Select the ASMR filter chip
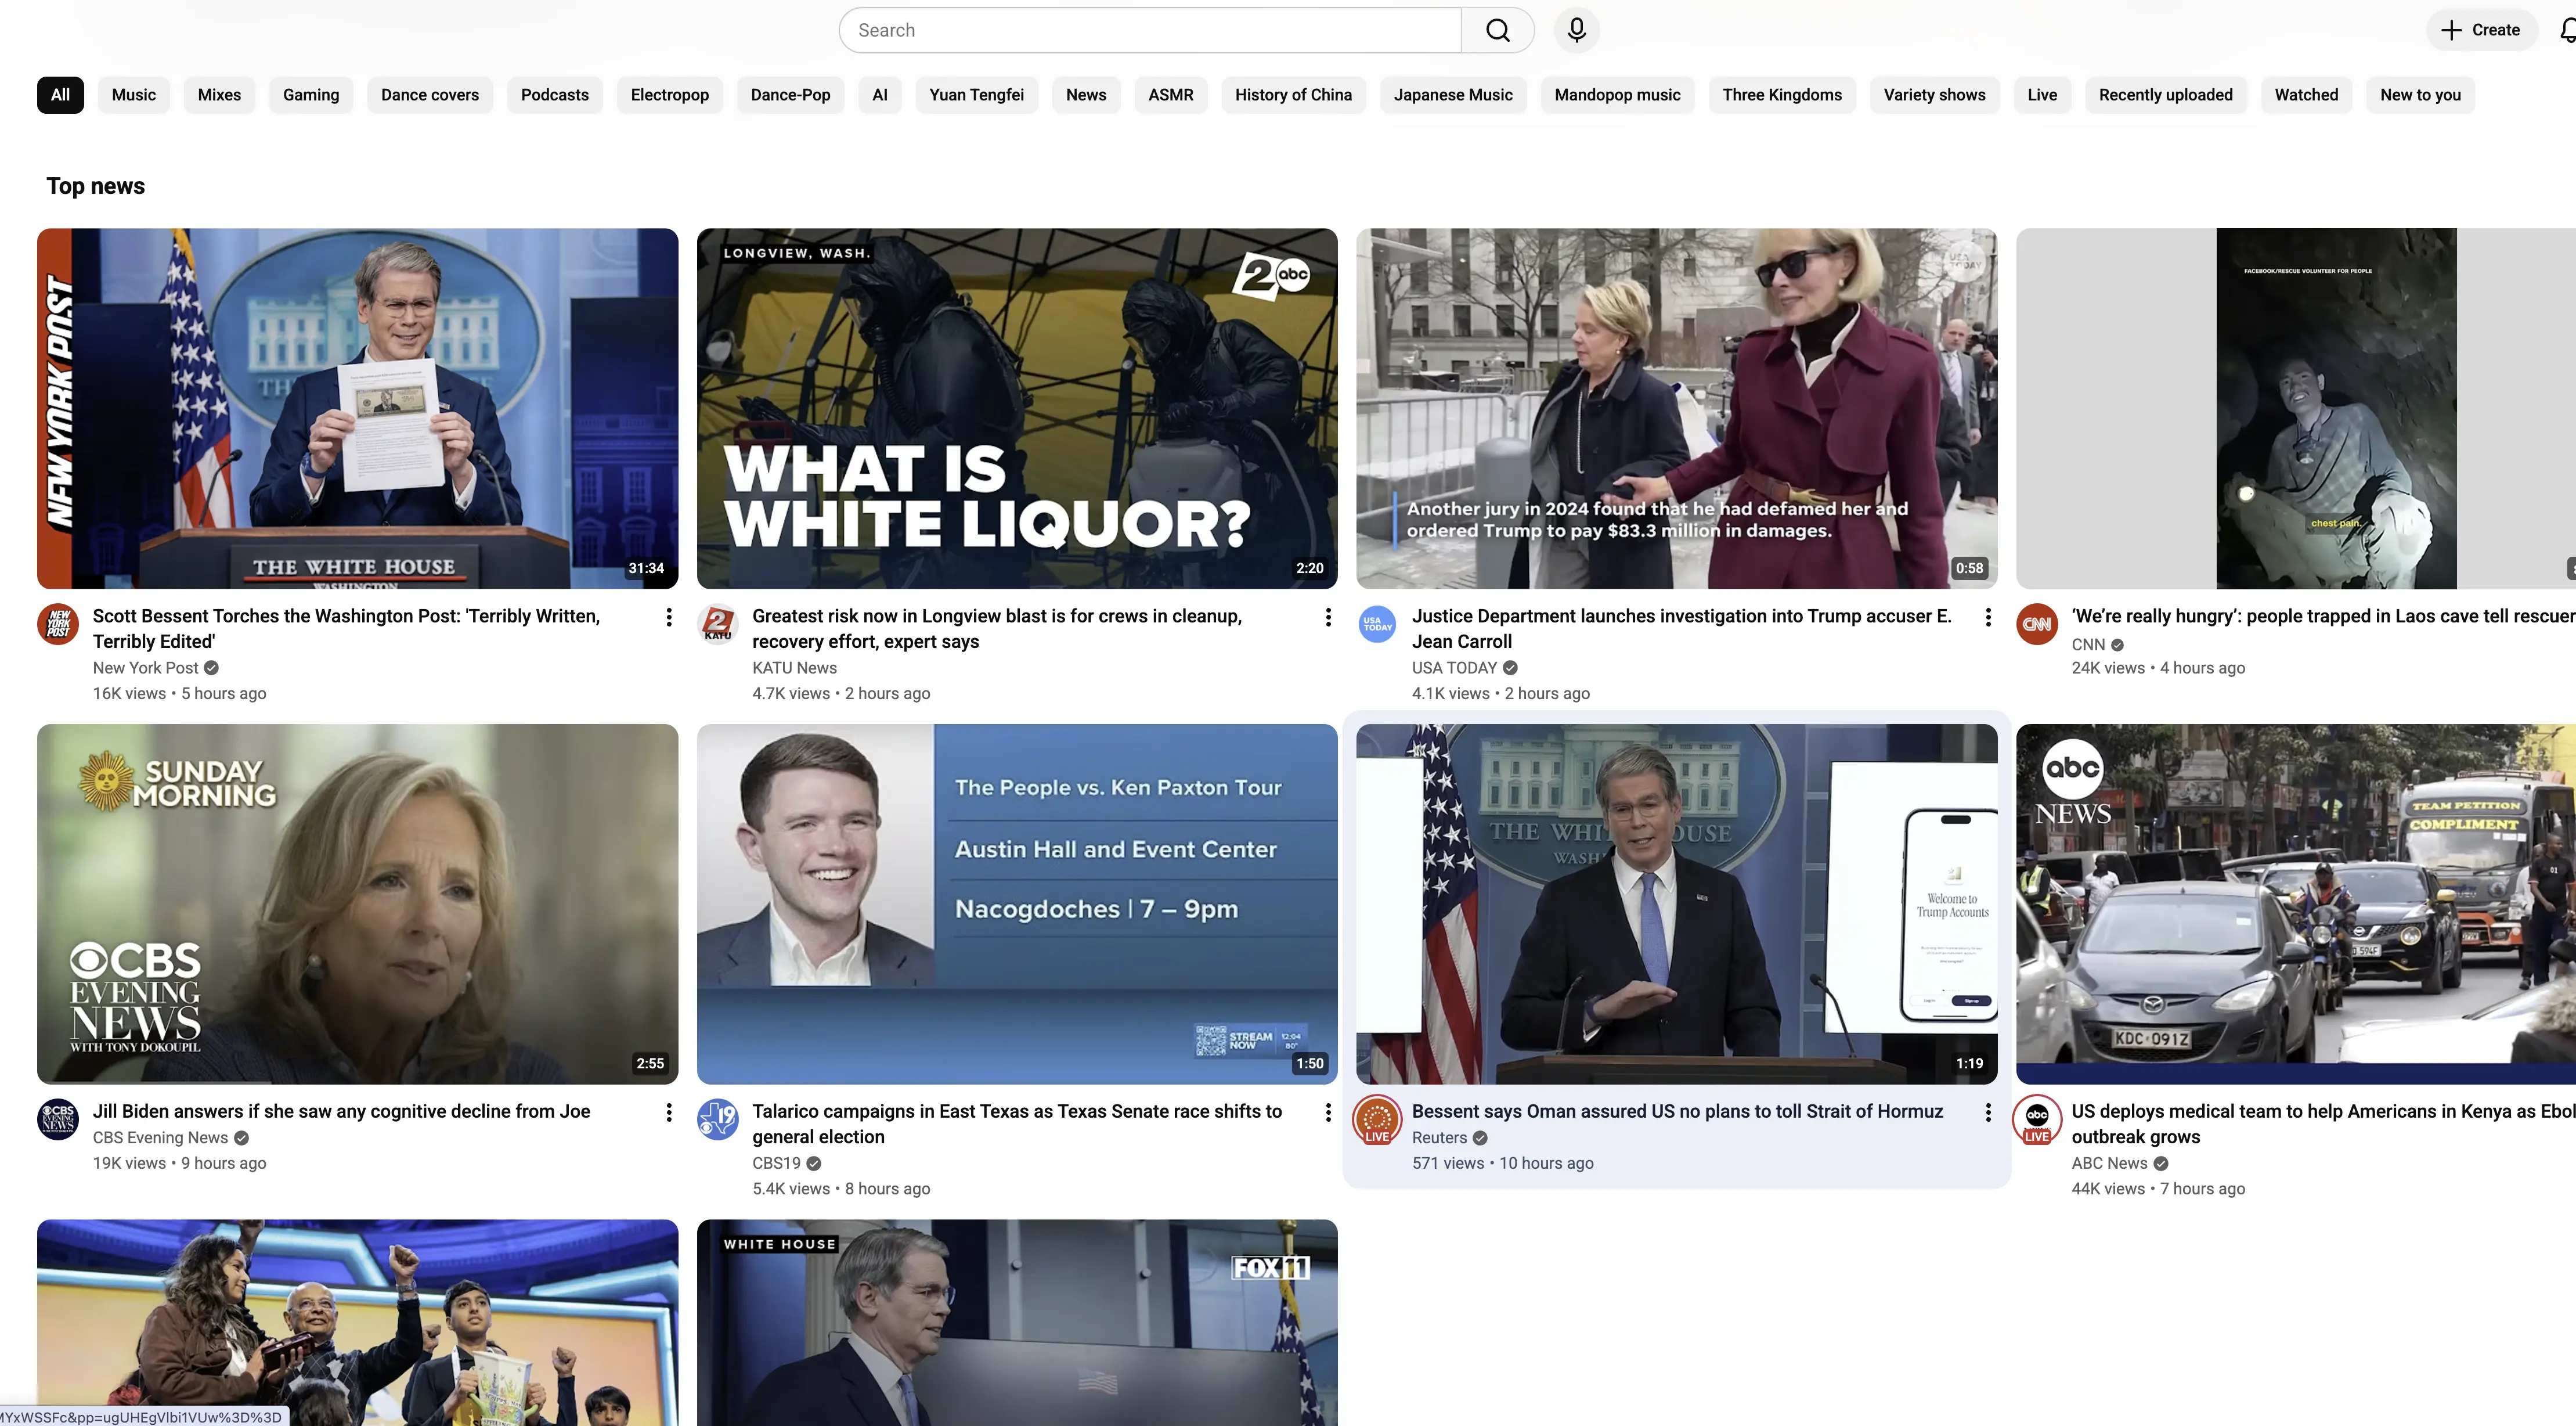The image size is (2576, 1426). coord(1170,95)
